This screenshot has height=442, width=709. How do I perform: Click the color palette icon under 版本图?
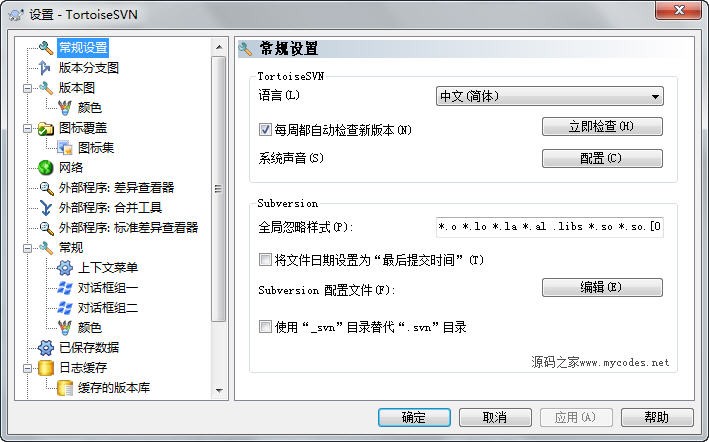(65, 108)
